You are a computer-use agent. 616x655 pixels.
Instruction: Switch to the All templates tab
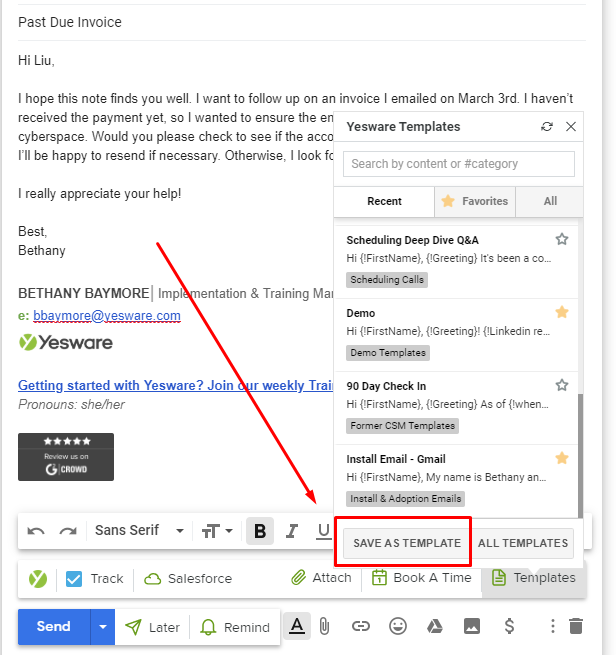tap(550, 201)
